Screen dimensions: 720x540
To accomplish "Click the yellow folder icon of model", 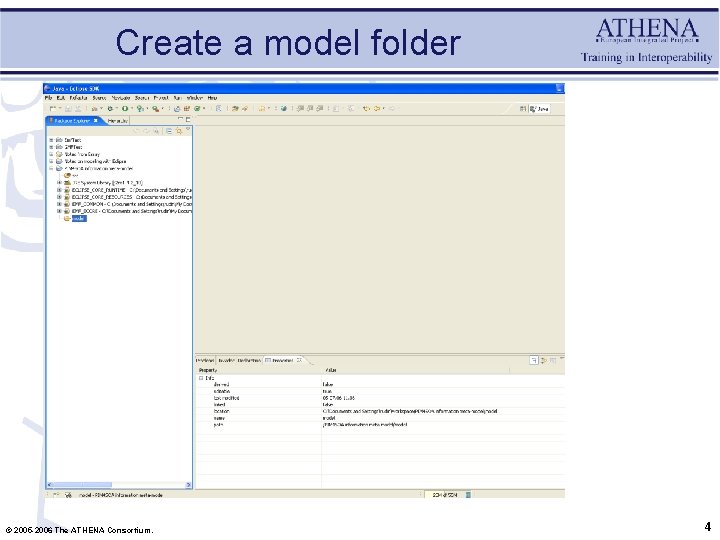I will tap(67, 219).
